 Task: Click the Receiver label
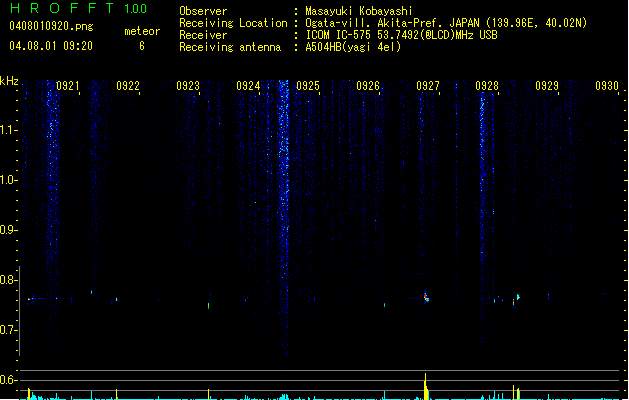203,35
